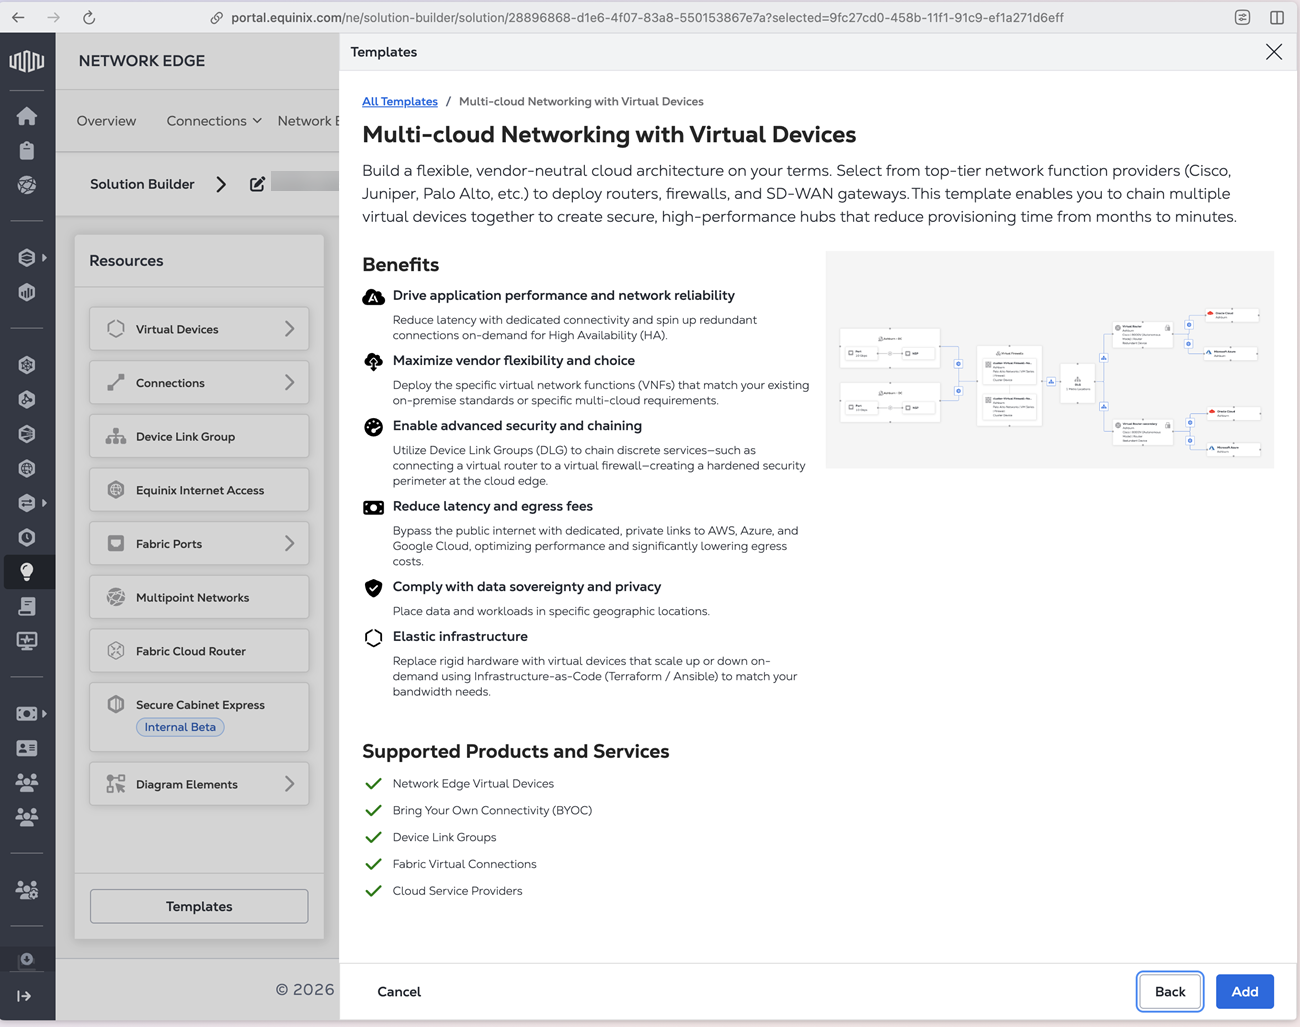Click the bar-chart hexagon sidebar icon
The height and width of the screenshot is (1027, 1300).
tap(27, 292)
